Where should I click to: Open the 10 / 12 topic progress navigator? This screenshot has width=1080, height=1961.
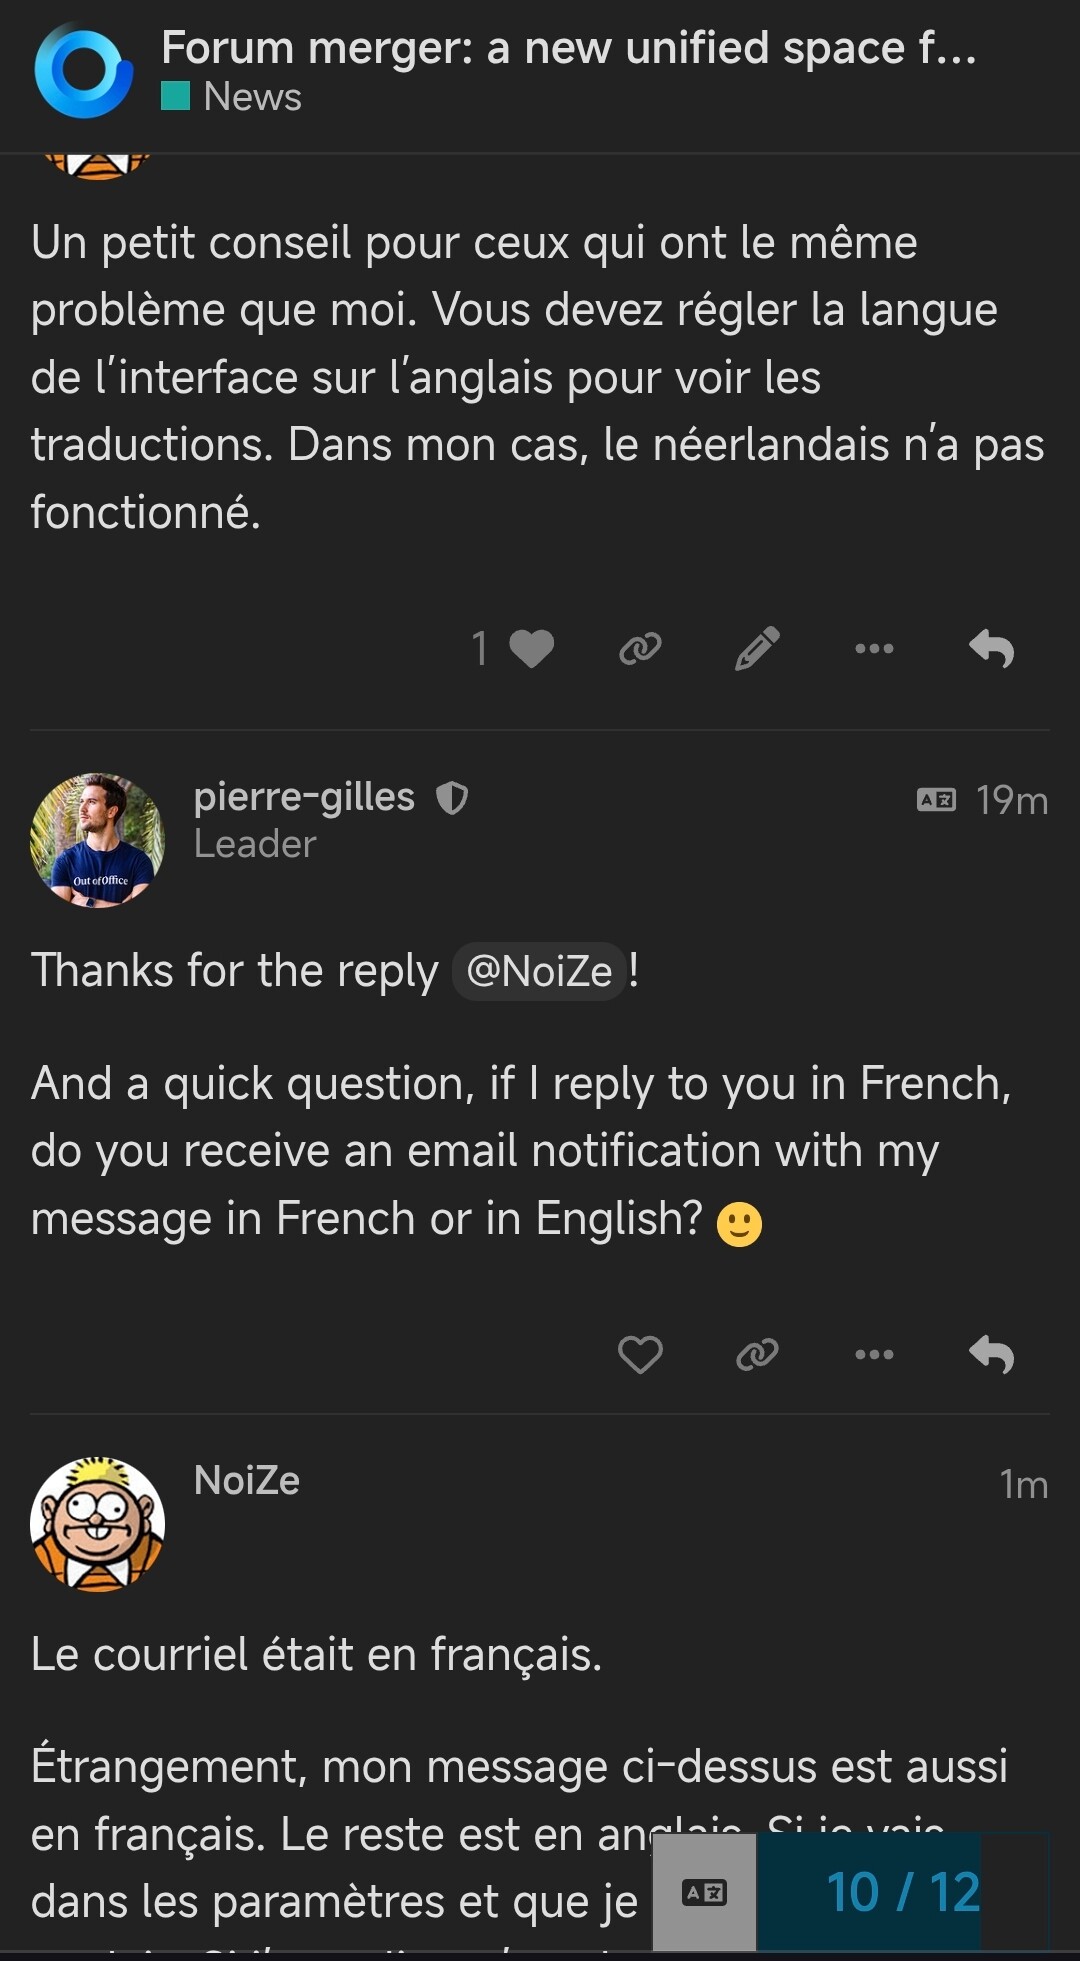tap(903, 1892)
